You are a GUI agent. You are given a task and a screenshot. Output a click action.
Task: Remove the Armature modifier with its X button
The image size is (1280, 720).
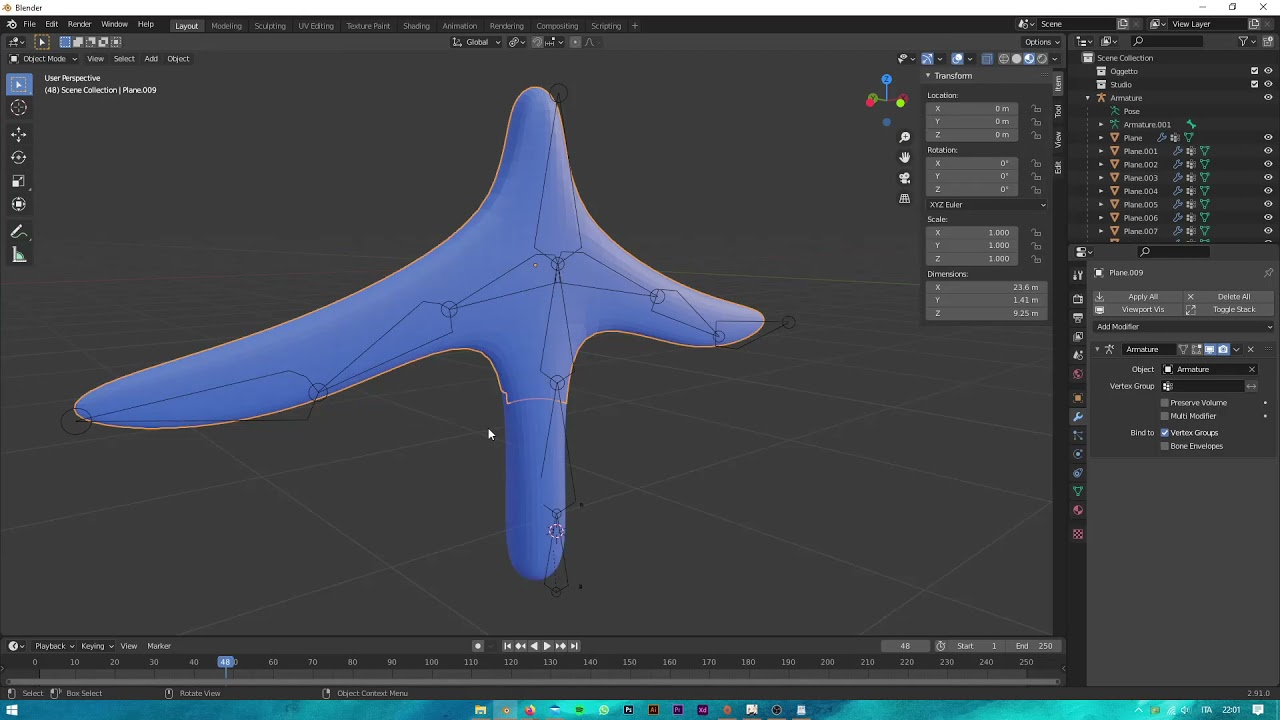pyautogui.click(x=1250, y=349)
